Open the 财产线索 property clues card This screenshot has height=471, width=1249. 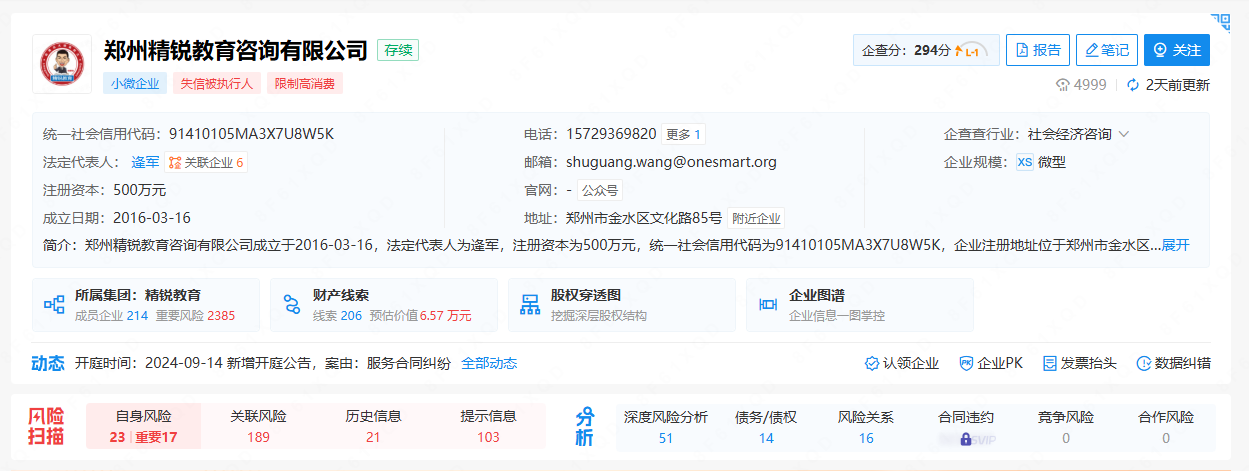click(x=384, y=305)
